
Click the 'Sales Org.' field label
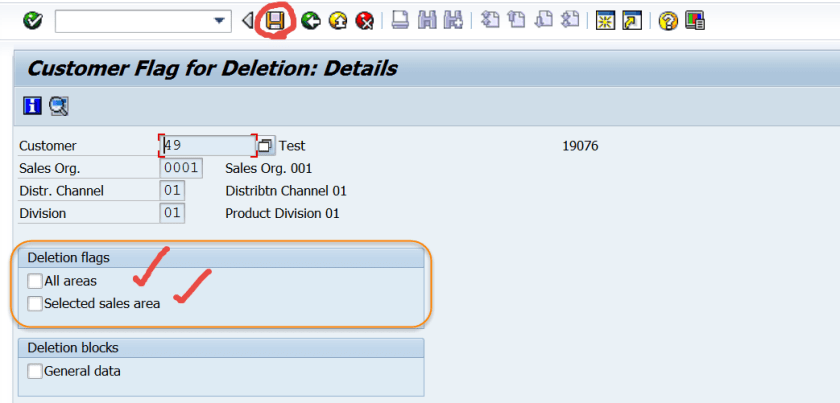click(x=49, y=168)
